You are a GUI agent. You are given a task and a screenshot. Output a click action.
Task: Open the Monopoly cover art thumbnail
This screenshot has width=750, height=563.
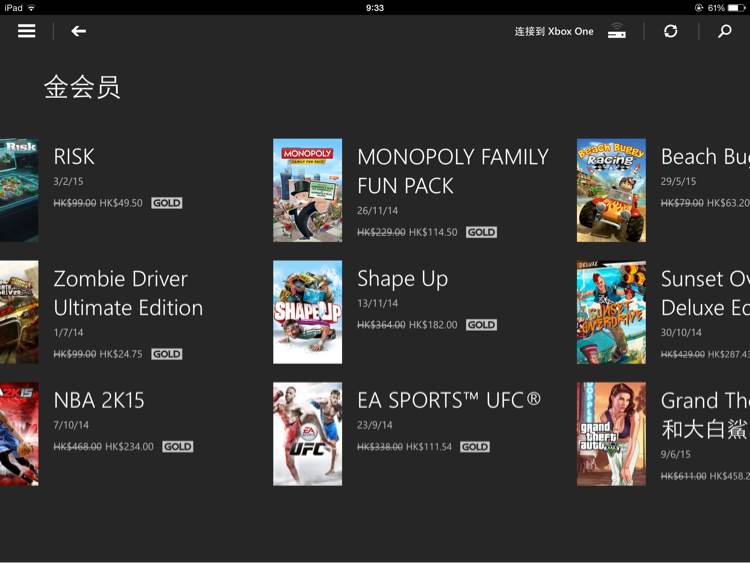point(308,190)
